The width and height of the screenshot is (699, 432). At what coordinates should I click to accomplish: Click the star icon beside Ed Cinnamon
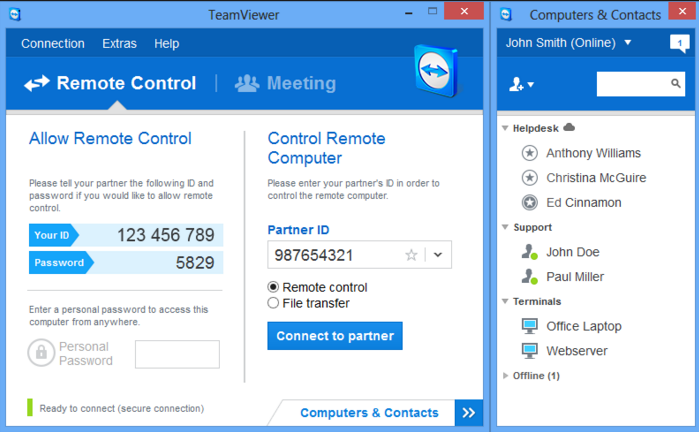click(530, 202)
